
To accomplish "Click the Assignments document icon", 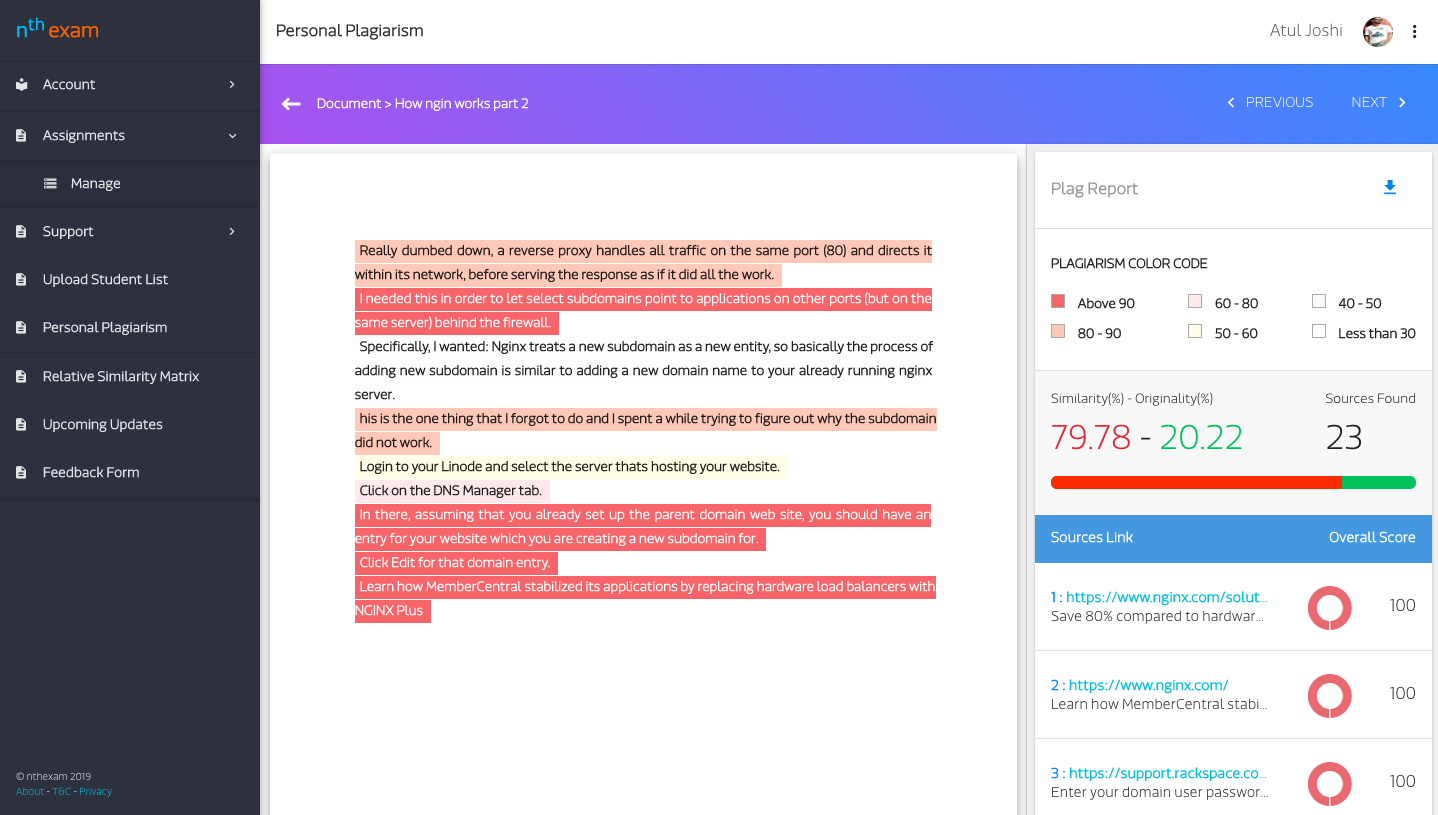I will point(21,136).
